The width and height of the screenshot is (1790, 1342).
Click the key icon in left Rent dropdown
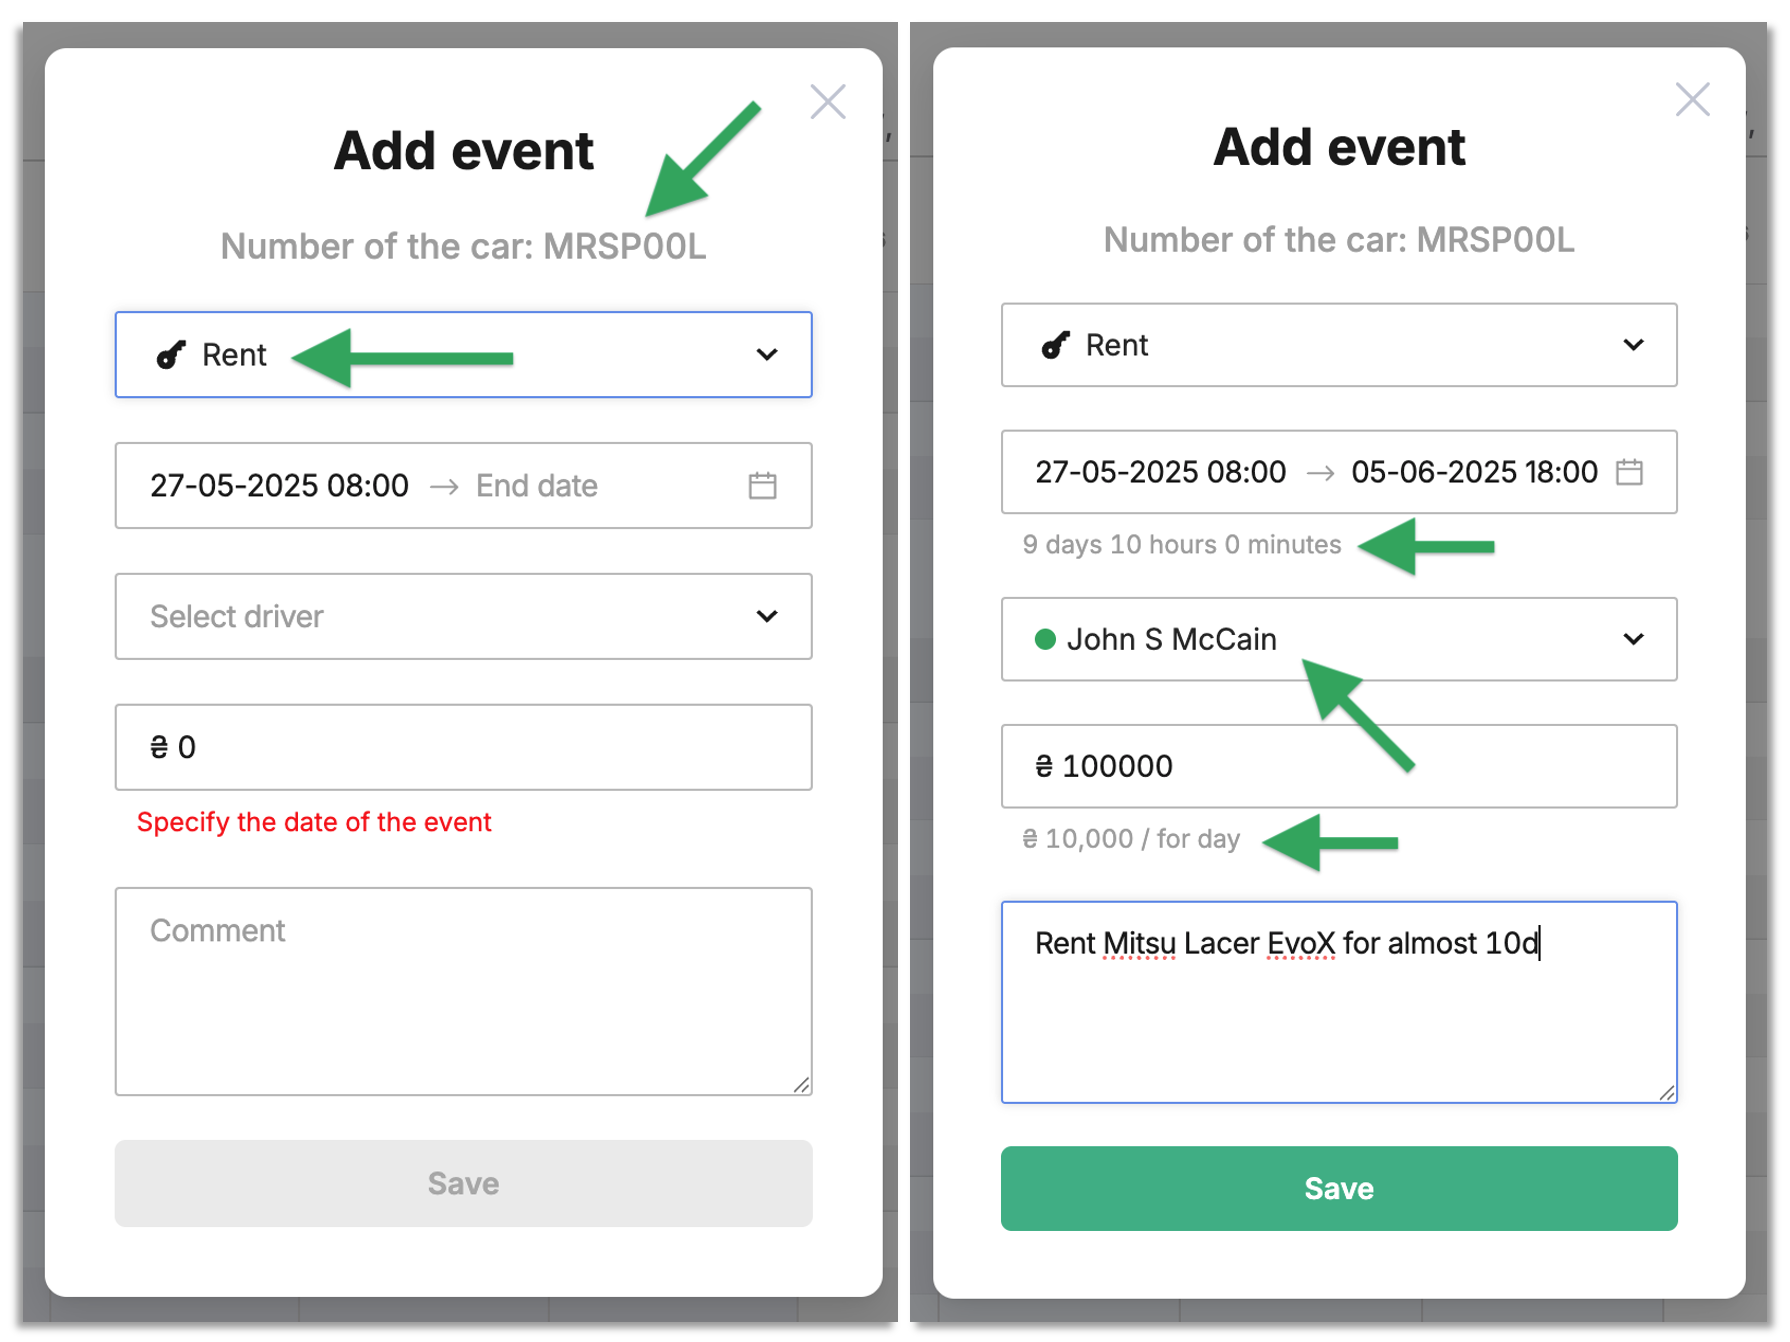171,355
